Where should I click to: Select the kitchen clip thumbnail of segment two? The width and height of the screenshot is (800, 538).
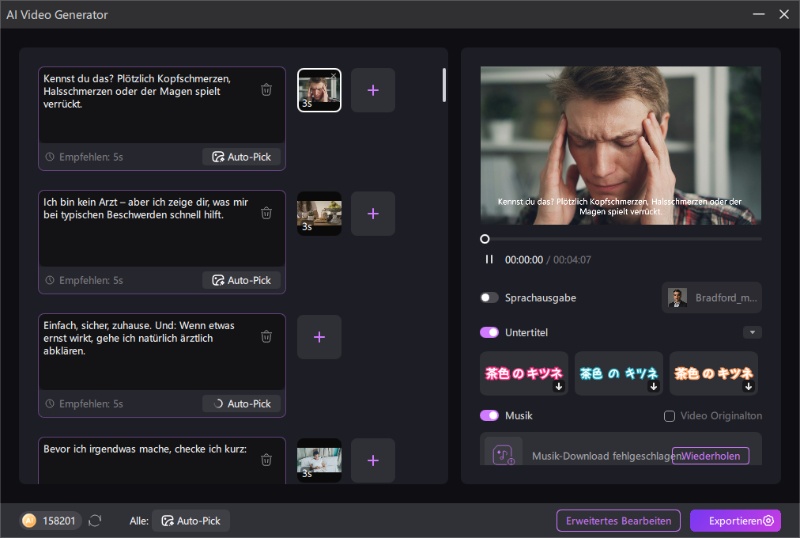point(319,213)
